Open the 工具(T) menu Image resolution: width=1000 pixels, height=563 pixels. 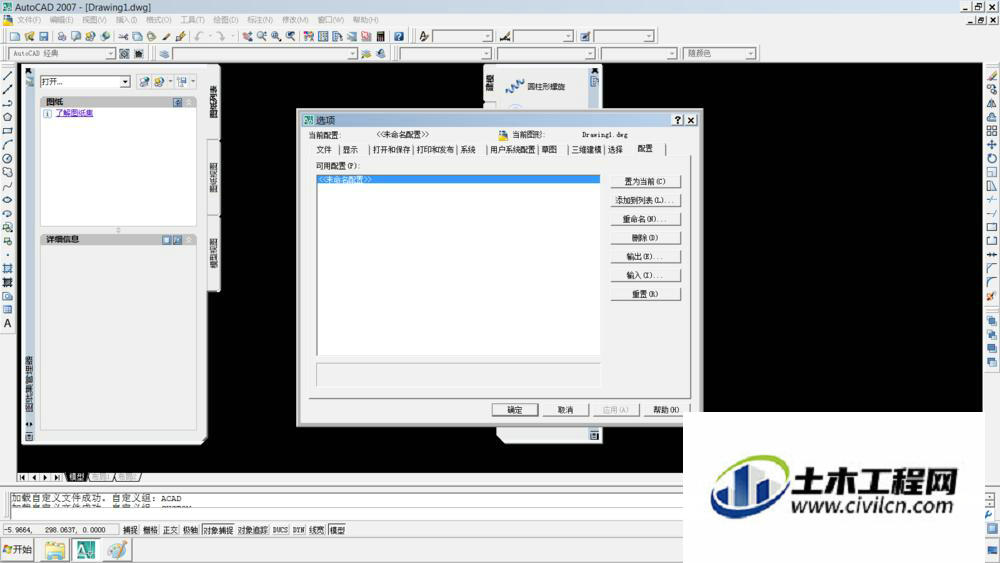pos(192,20)
